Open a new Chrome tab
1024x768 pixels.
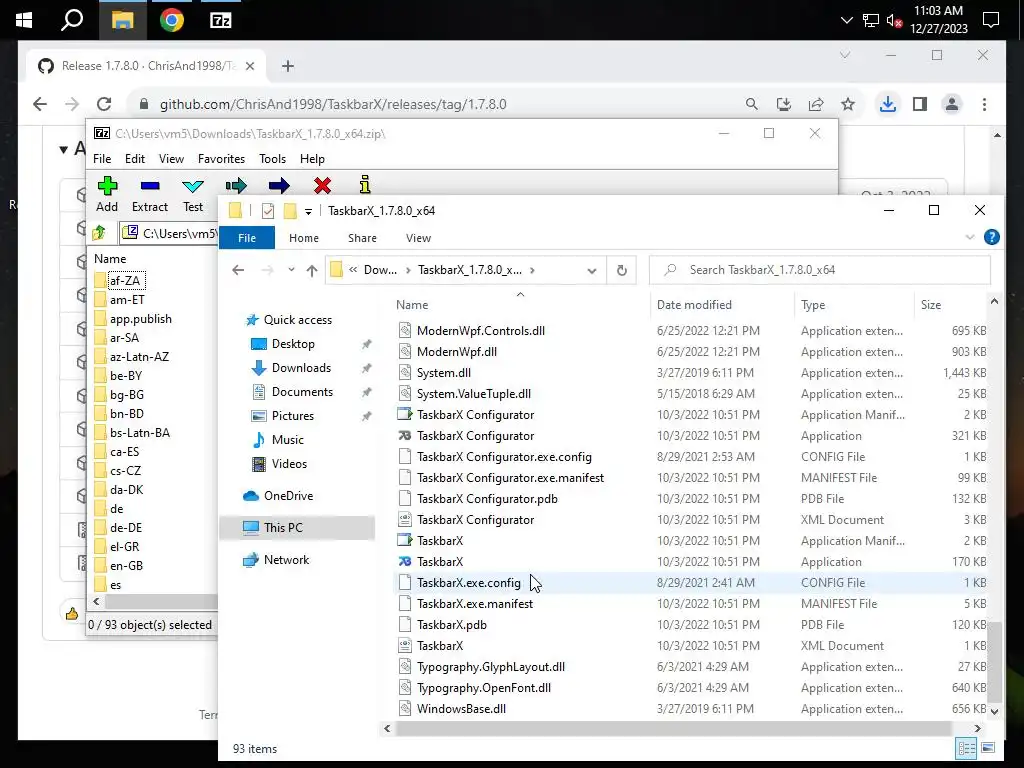tap(288, 66)
